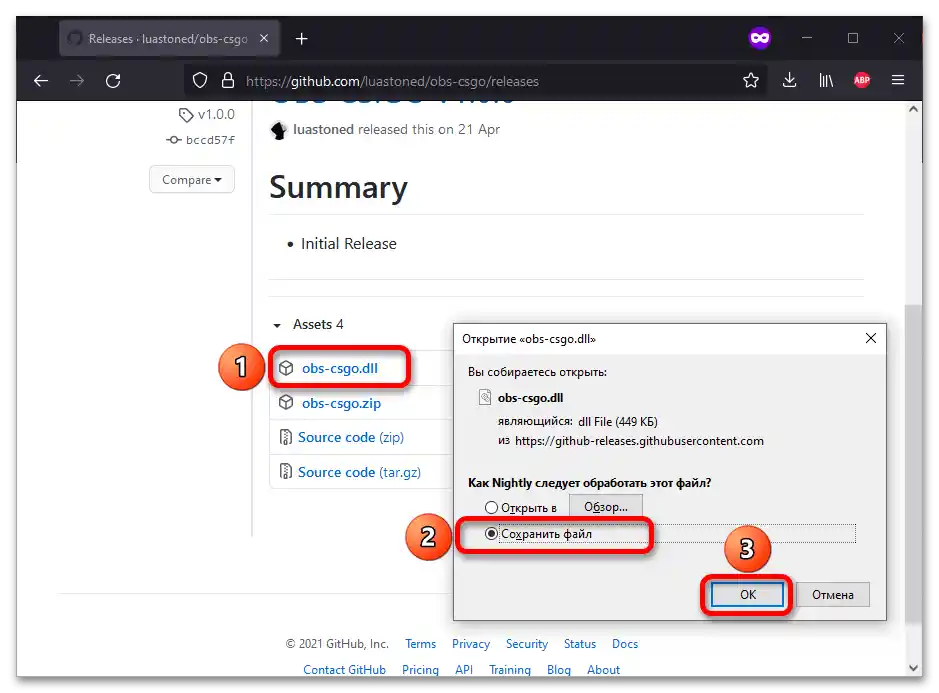Click the obs-csgo.dll file icon in dialog
The image size is (939, 693).
point(485,398)
